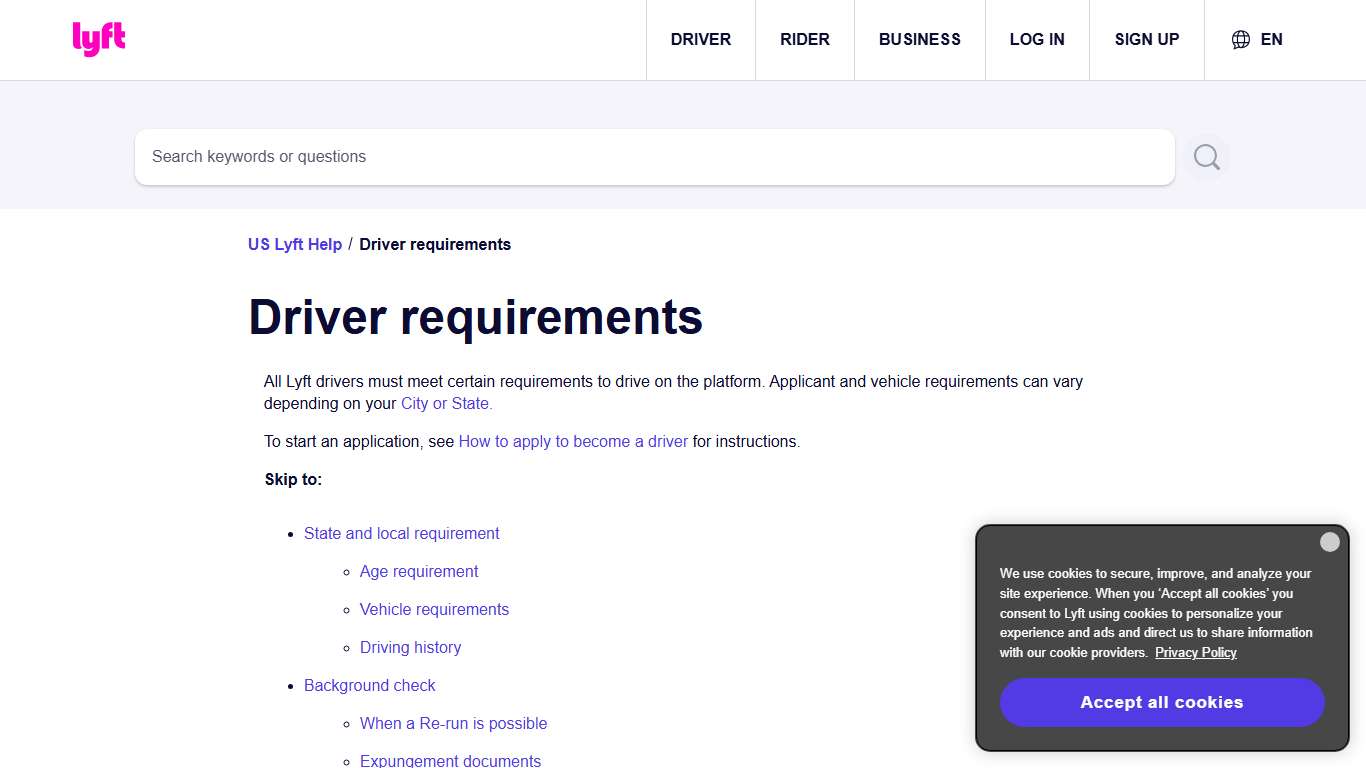The image size is (1366, 768).
Task: Navigate to US Lyft Help breadcrumb
Action: [294, 244]
